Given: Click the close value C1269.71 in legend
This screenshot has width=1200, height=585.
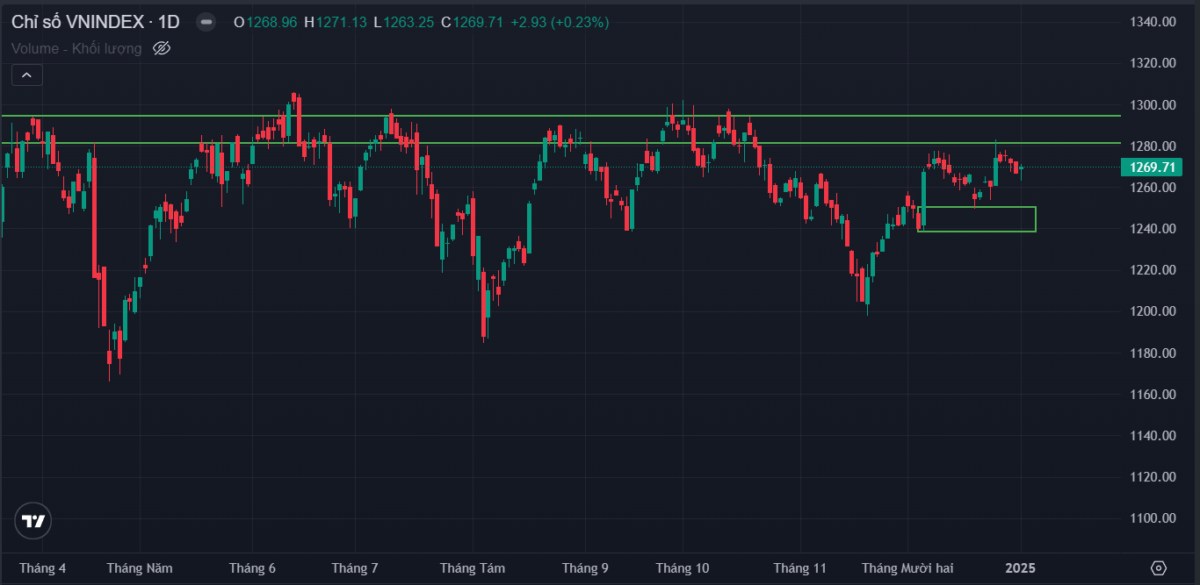Looking at the screenshot, I should click(x=471, y=22).
